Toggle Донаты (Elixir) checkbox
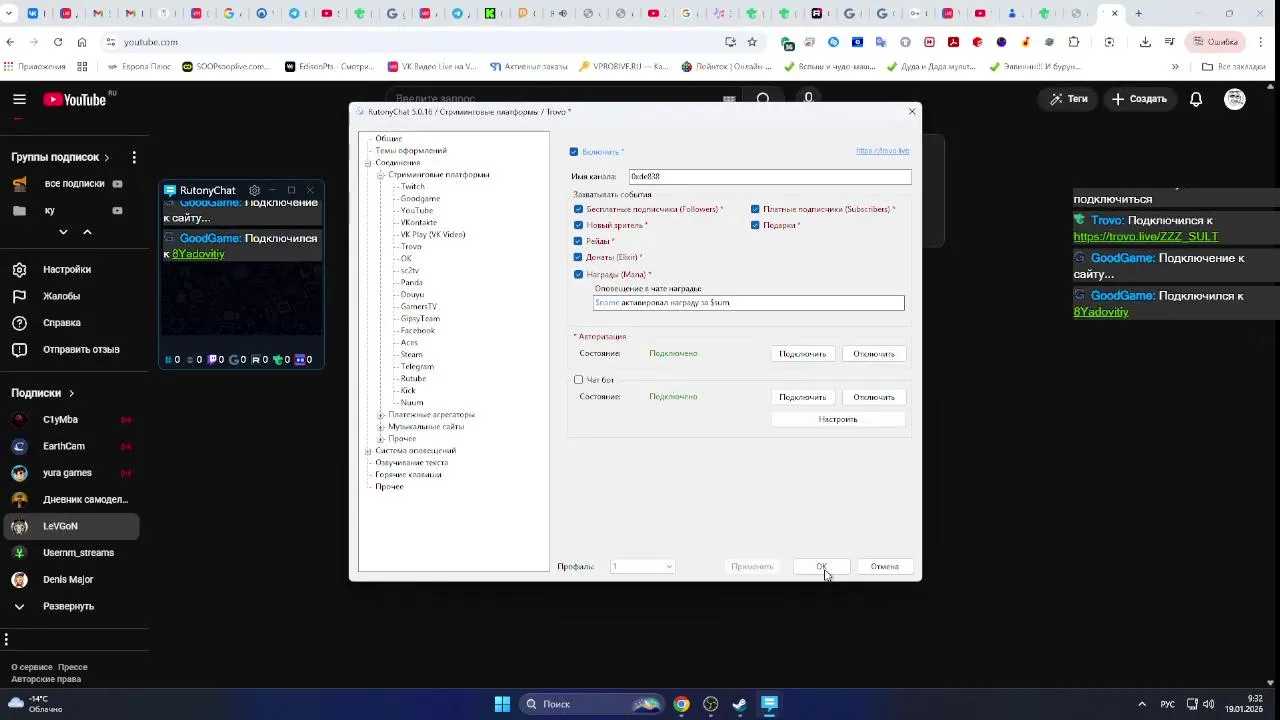The image size is (1280, 720). tap(578, 257)
